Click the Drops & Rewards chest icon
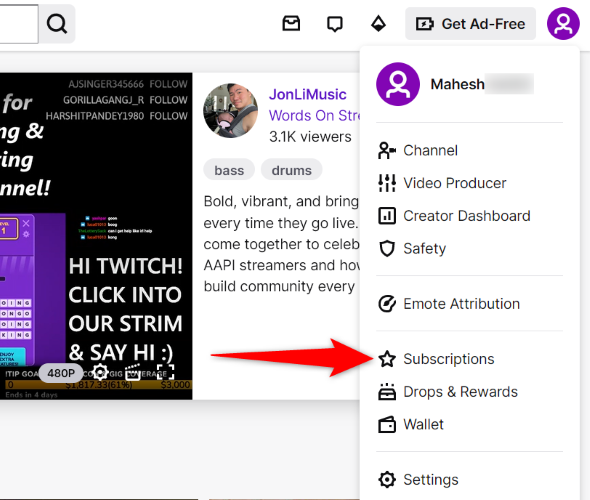This screenshot has width=590, height=500. coord(387,392)
